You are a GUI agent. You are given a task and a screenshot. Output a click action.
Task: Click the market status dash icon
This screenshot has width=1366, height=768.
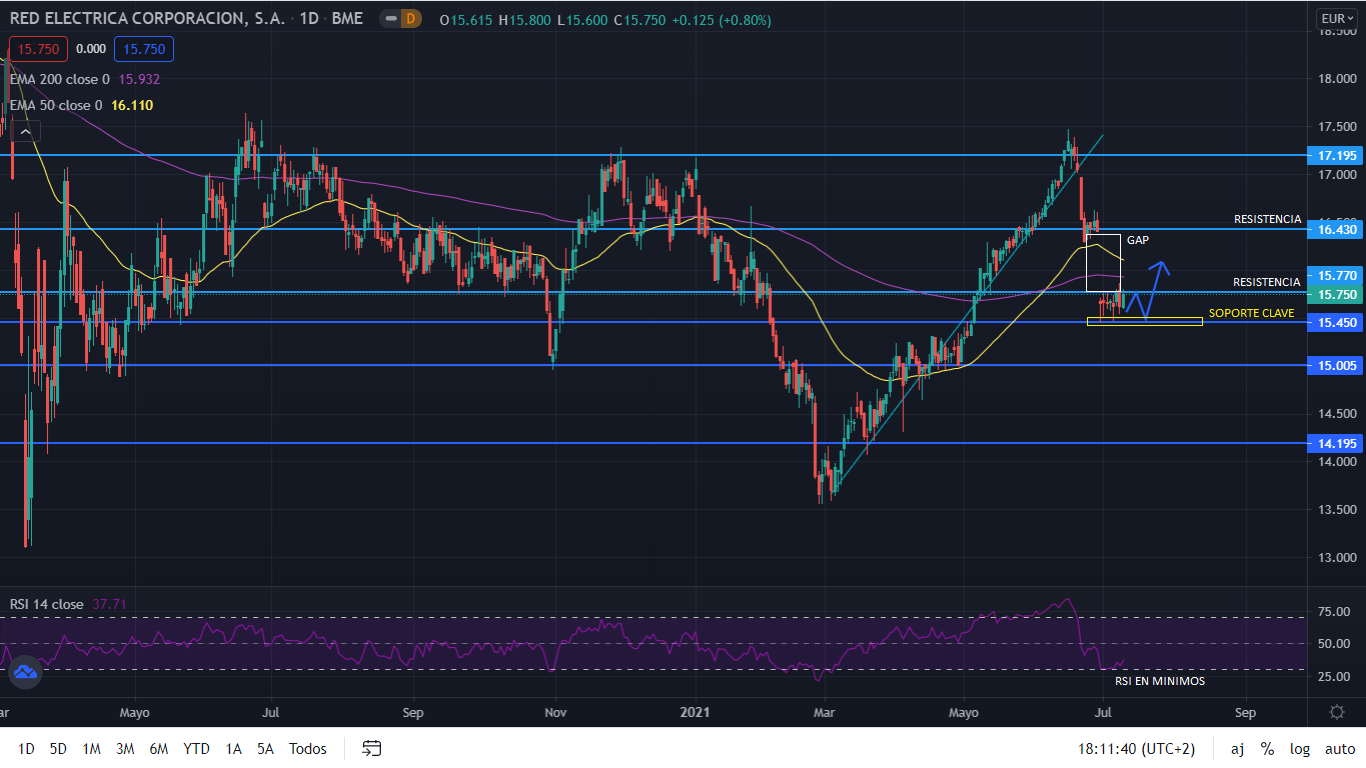click(x=387, y=19)
